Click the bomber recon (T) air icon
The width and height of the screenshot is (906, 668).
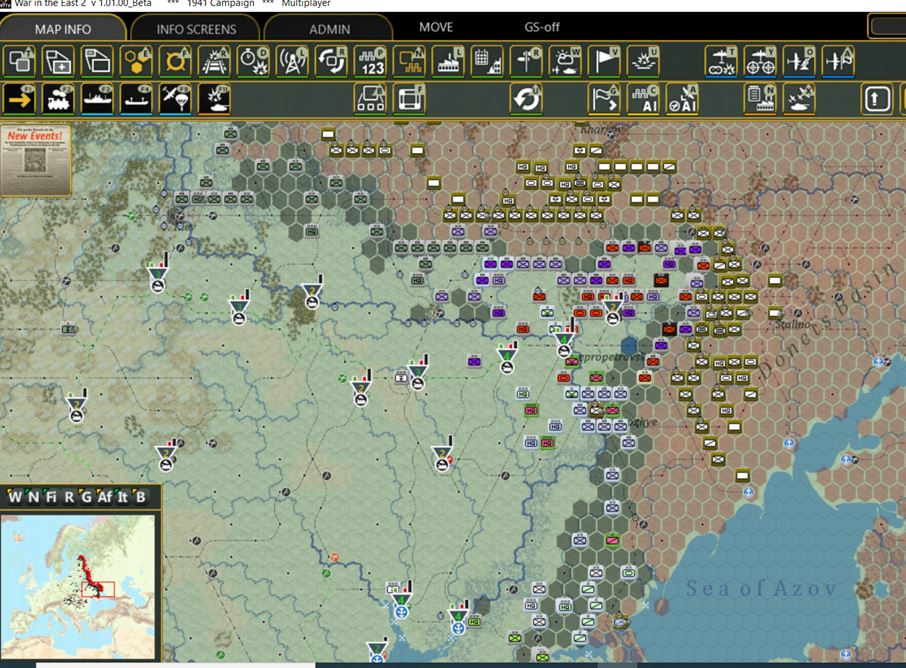tap(721, 61)
